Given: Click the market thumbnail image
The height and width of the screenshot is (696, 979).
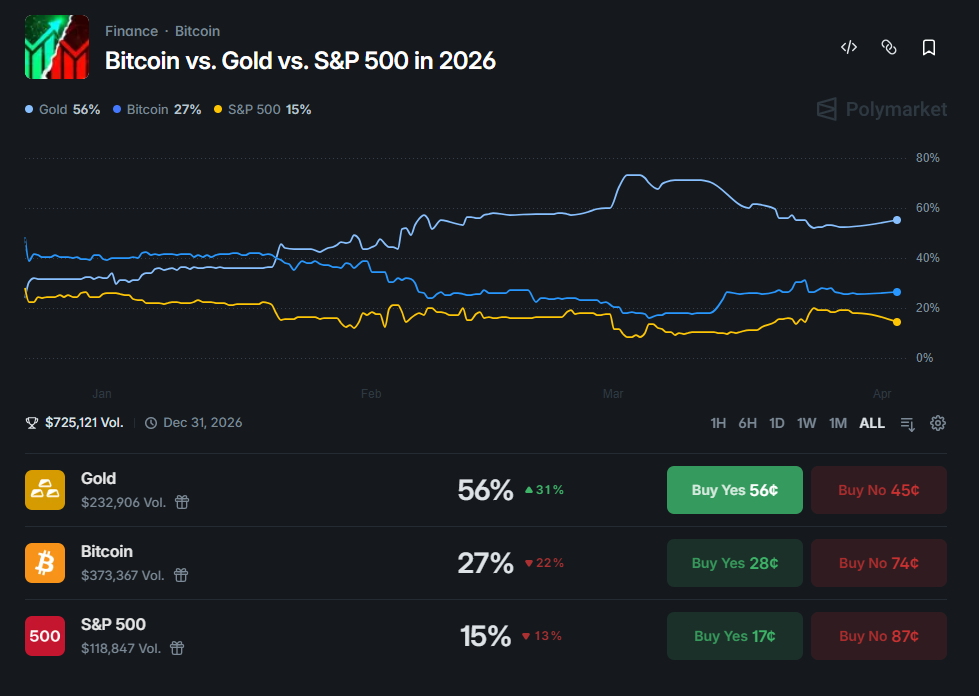Looking at the screenshot, I should click(57, 47).
